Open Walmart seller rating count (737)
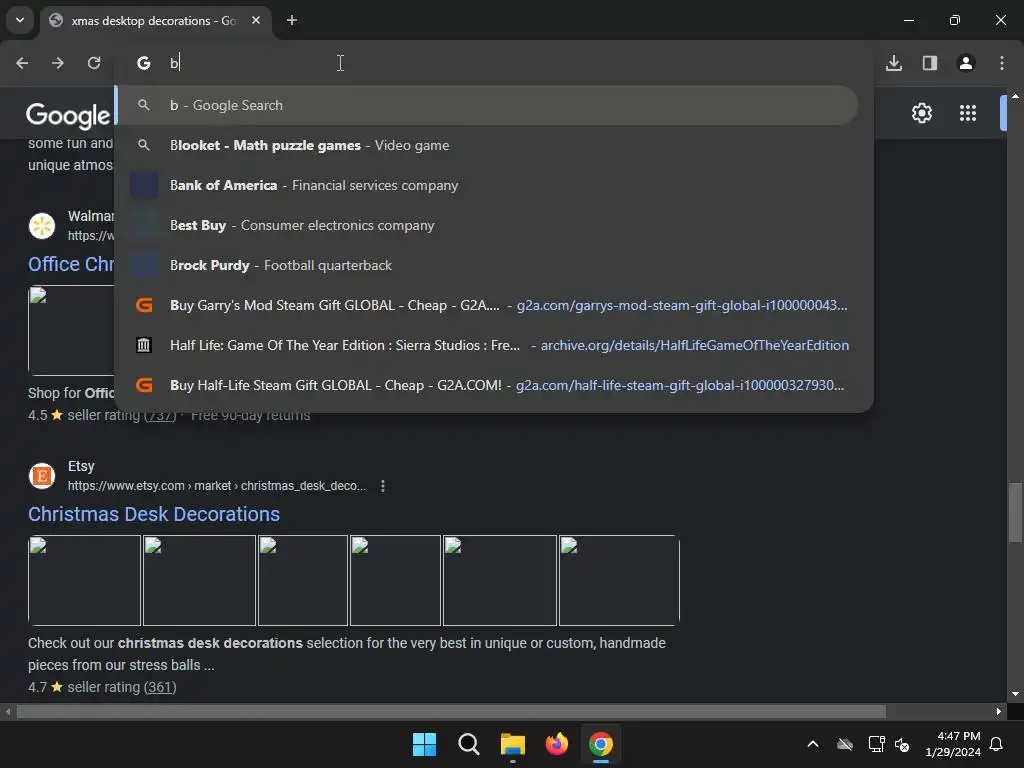Image resolution: width=1024 pixels, height=768 pixels. click(x=160, y=415)
